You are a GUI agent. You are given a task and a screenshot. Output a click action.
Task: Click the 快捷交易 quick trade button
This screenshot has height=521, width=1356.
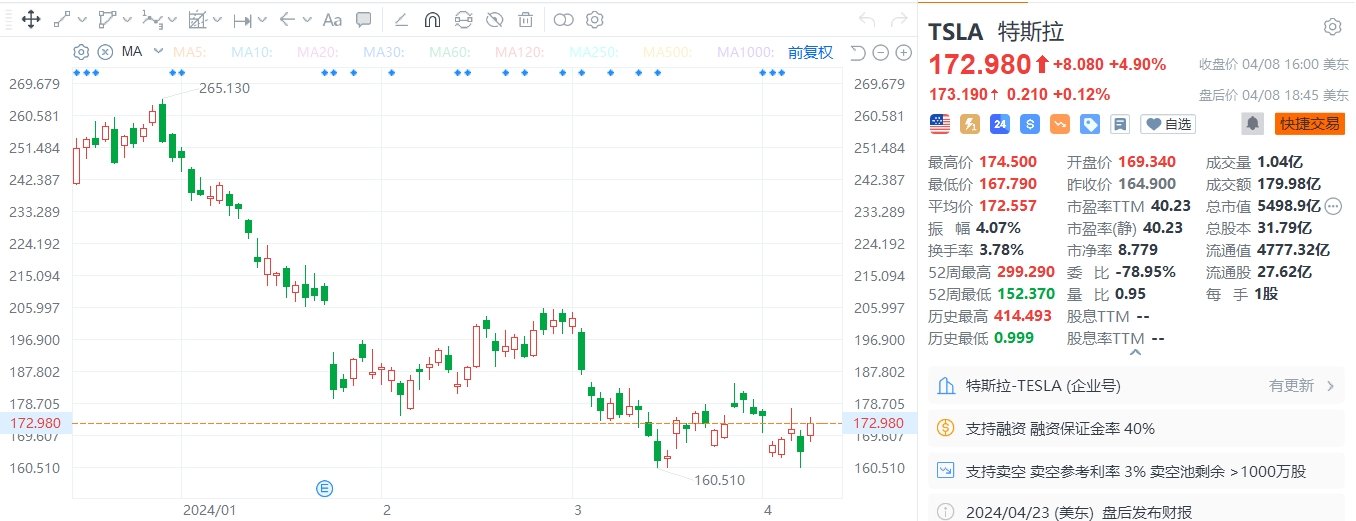tap(1309, 124)
